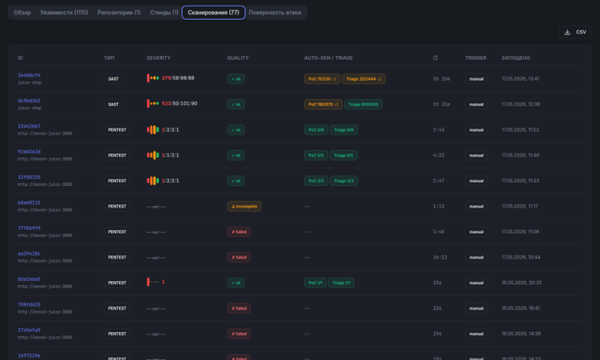Viewport: 600px width, 360px height.
Task: Download the scans as CSV
Action: point(575,32)
